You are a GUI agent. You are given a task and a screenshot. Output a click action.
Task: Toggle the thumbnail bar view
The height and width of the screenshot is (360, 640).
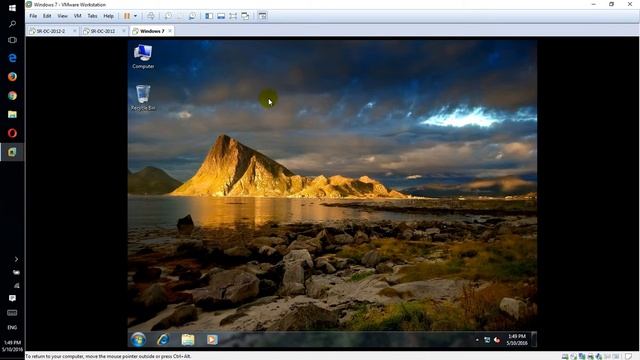point(221,16)
